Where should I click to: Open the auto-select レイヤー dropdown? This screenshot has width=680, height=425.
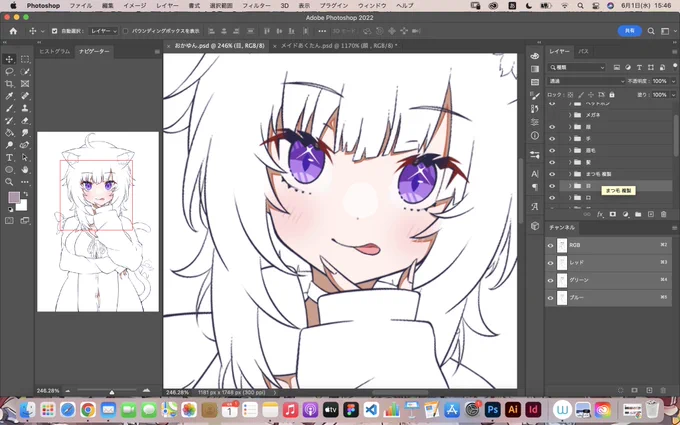[x=103, y=31]
